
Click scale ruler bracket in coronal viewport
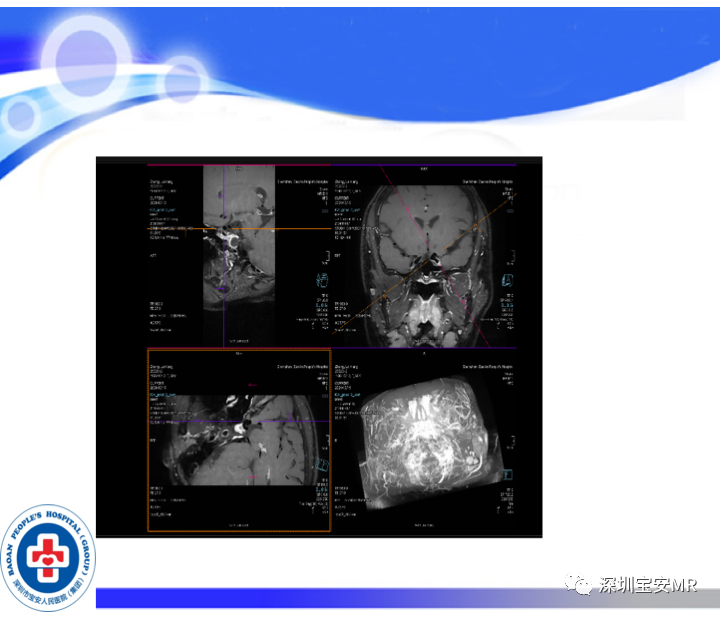click(x=512, y=257)
